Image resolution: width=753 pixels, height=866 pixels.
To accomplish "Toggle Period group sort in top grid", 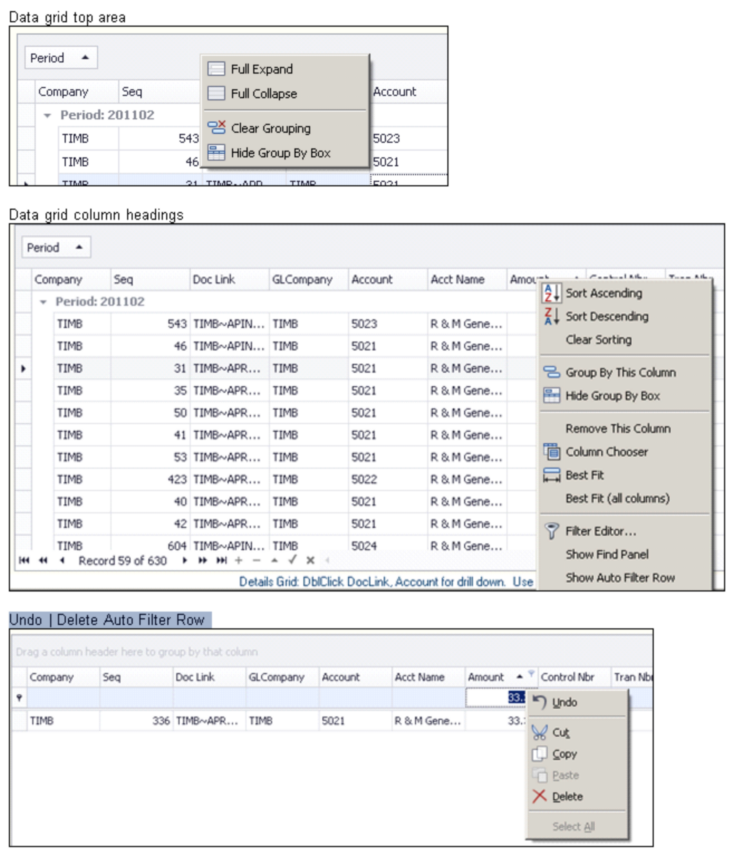I will [x=61, y=57].
